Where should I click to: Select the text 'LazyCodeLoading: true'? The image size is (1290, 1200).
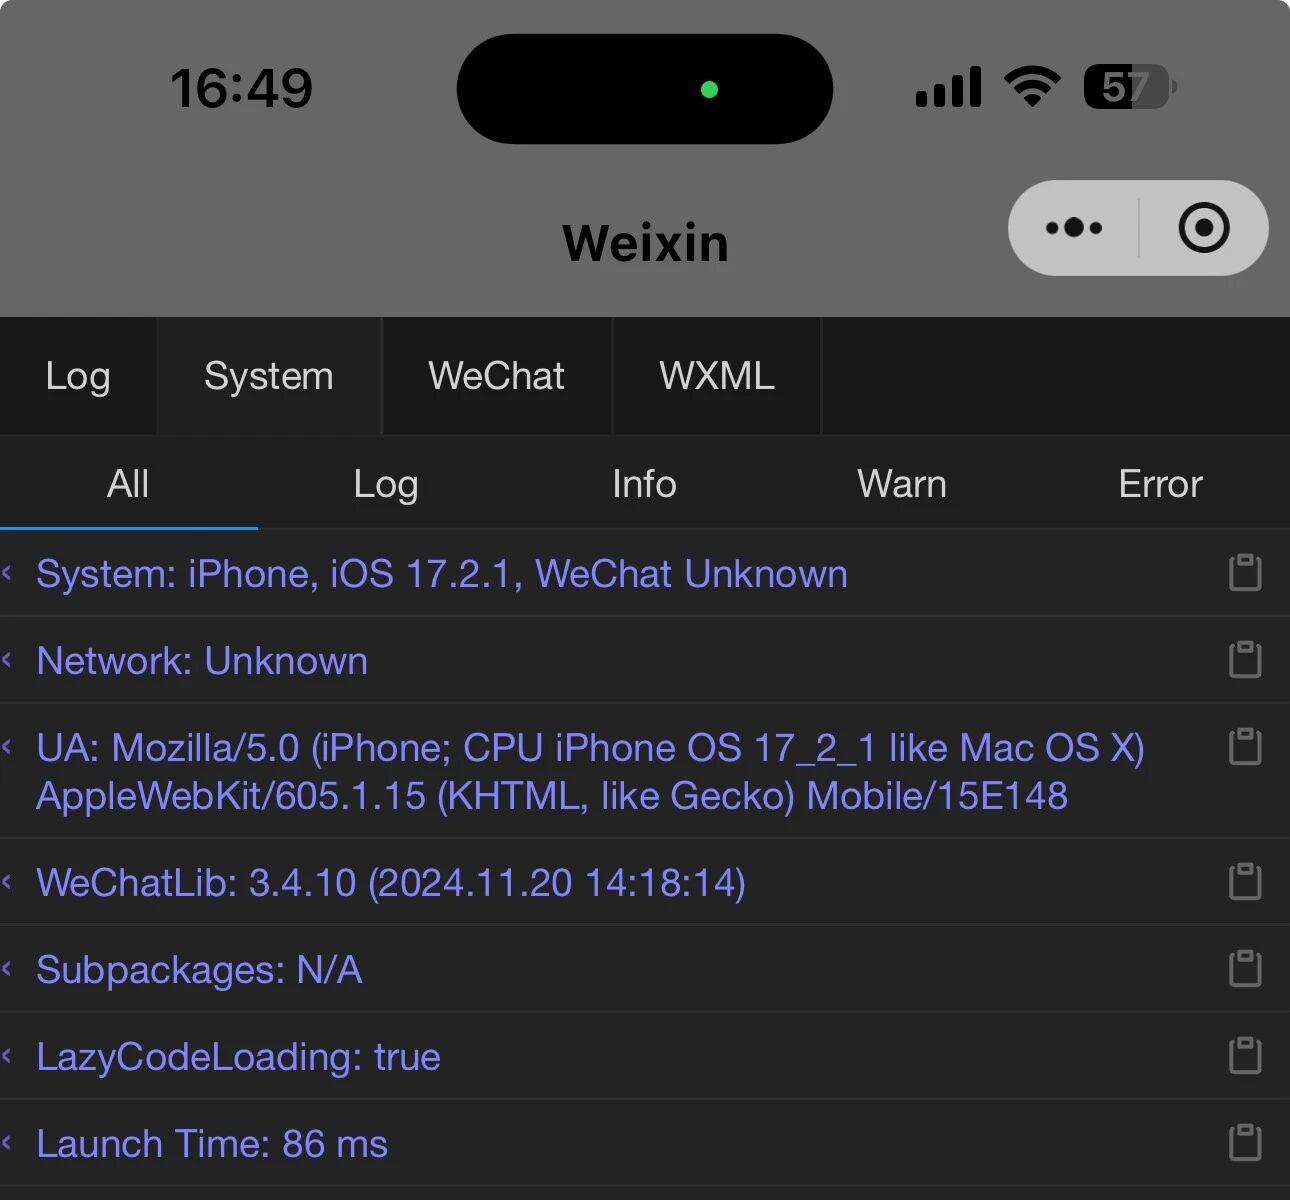click(238, 1057)
